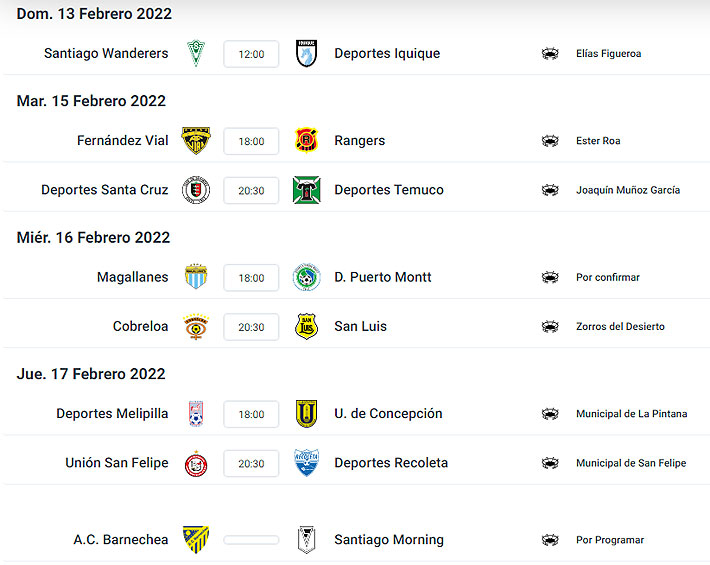Select the Rangers club crest

coord(307,141)
